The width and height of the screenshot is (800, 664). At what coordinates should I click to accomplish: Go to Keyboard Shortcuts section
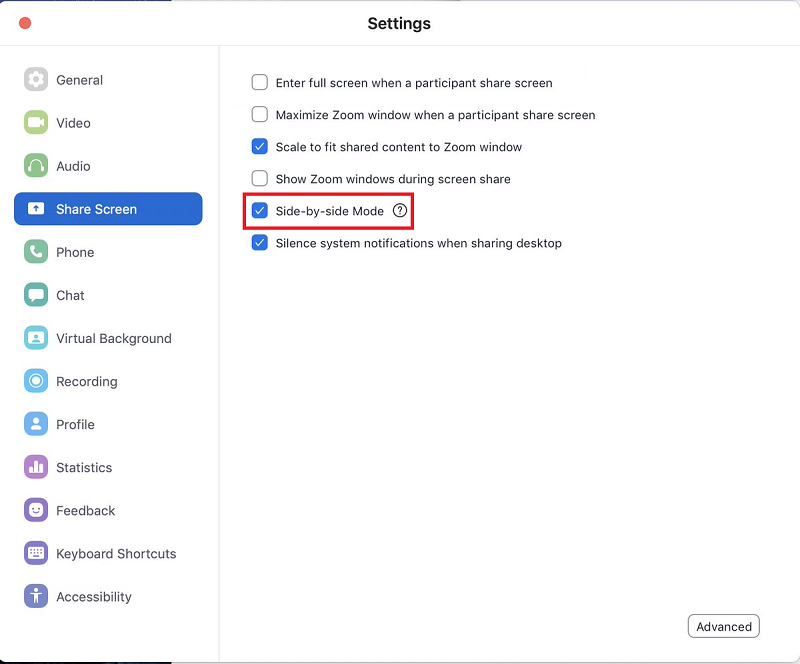pyautogui.click(x=116, y=553)
